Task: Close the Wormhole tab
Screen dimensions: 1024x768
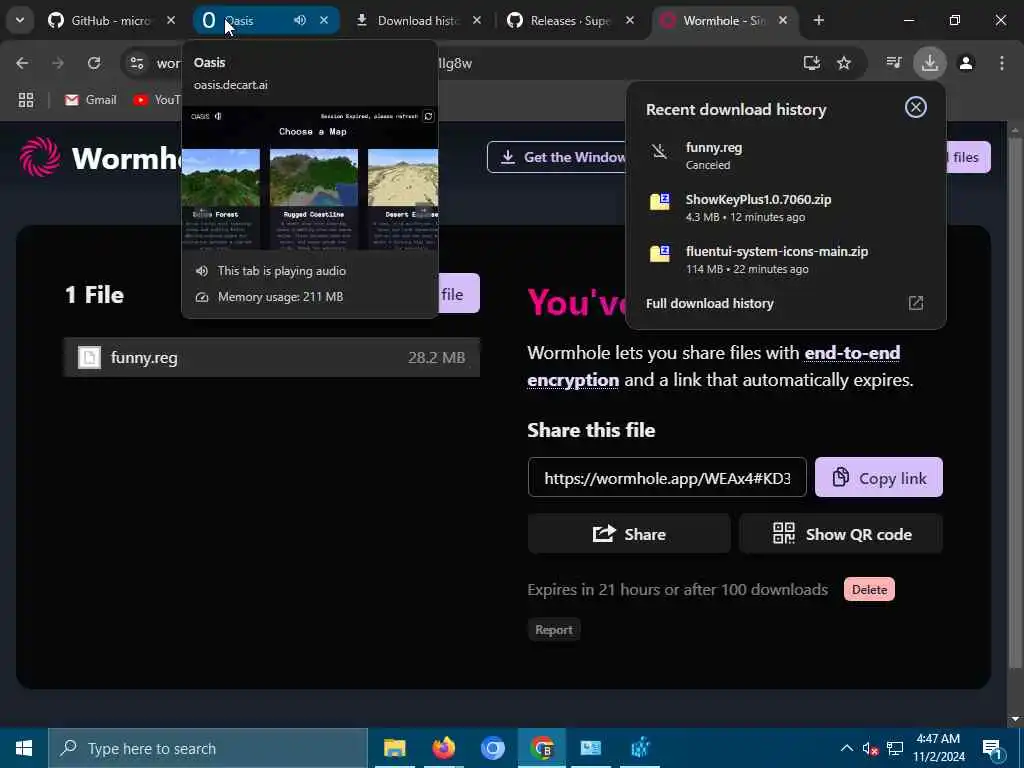Action: pyautogui.click(x=782, y=20)
